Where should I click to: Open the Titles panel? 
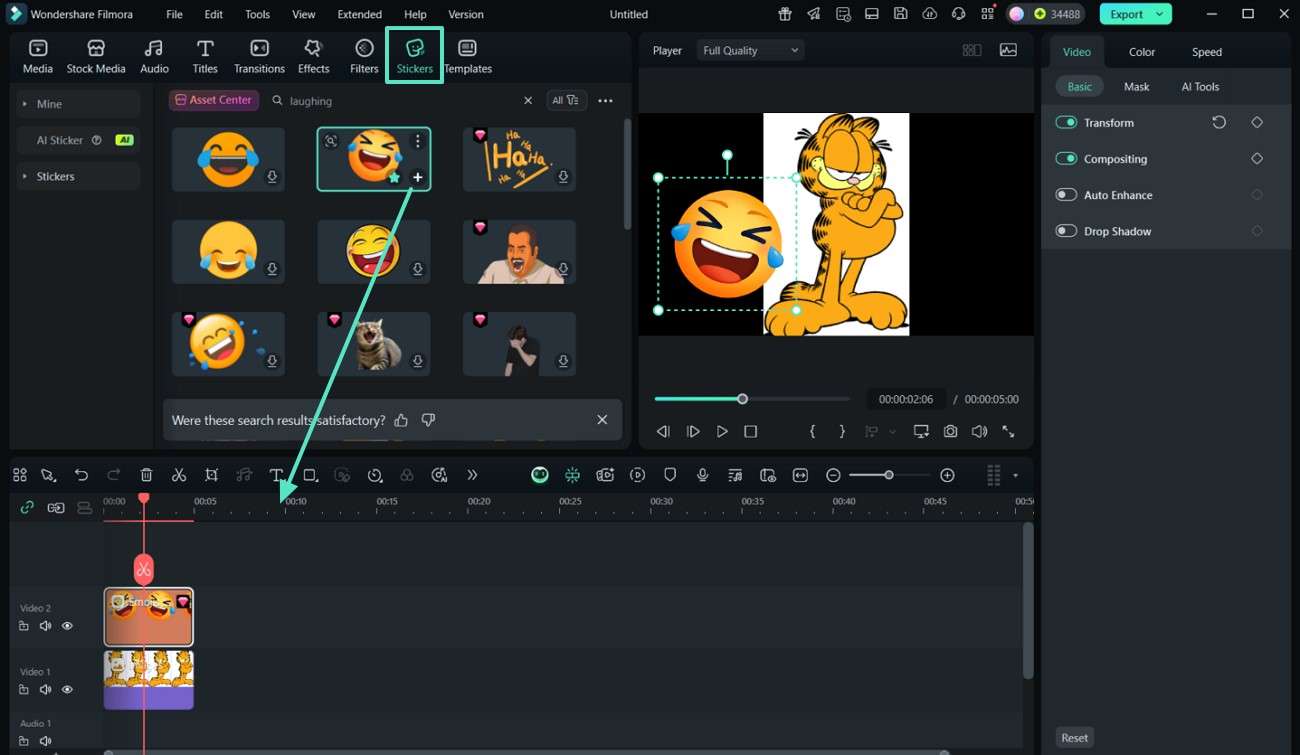[x=205, y=56]
